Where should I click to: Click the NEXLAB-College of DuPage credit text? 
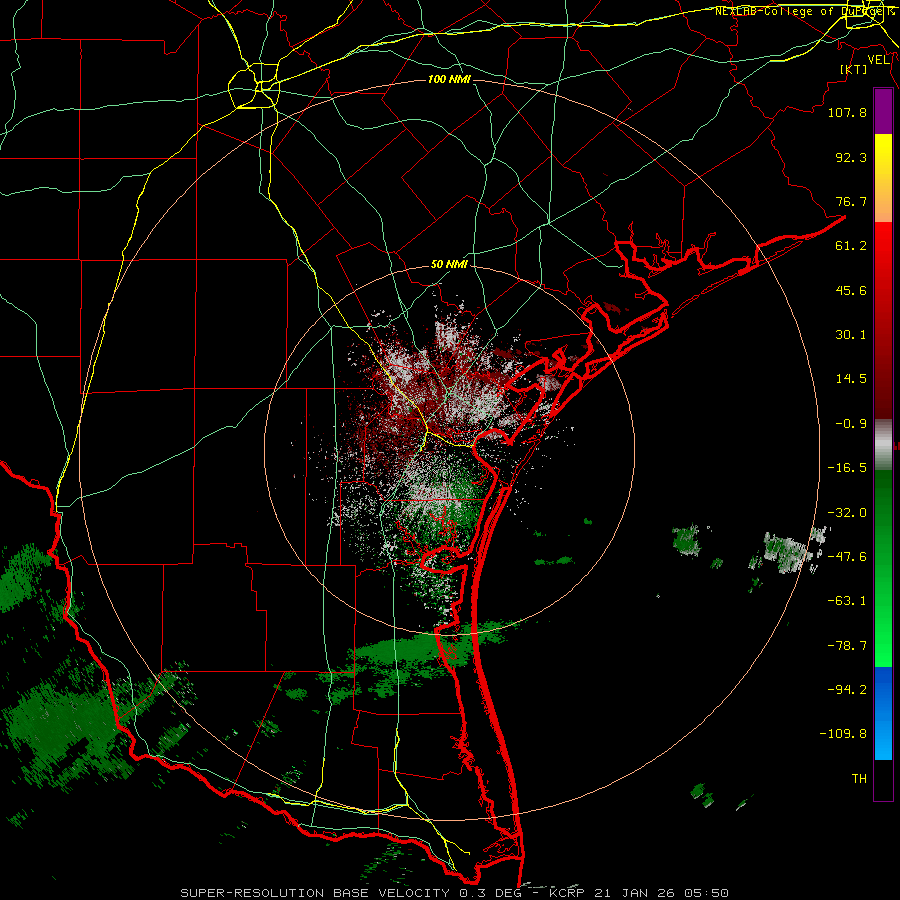tap(804, 11)
